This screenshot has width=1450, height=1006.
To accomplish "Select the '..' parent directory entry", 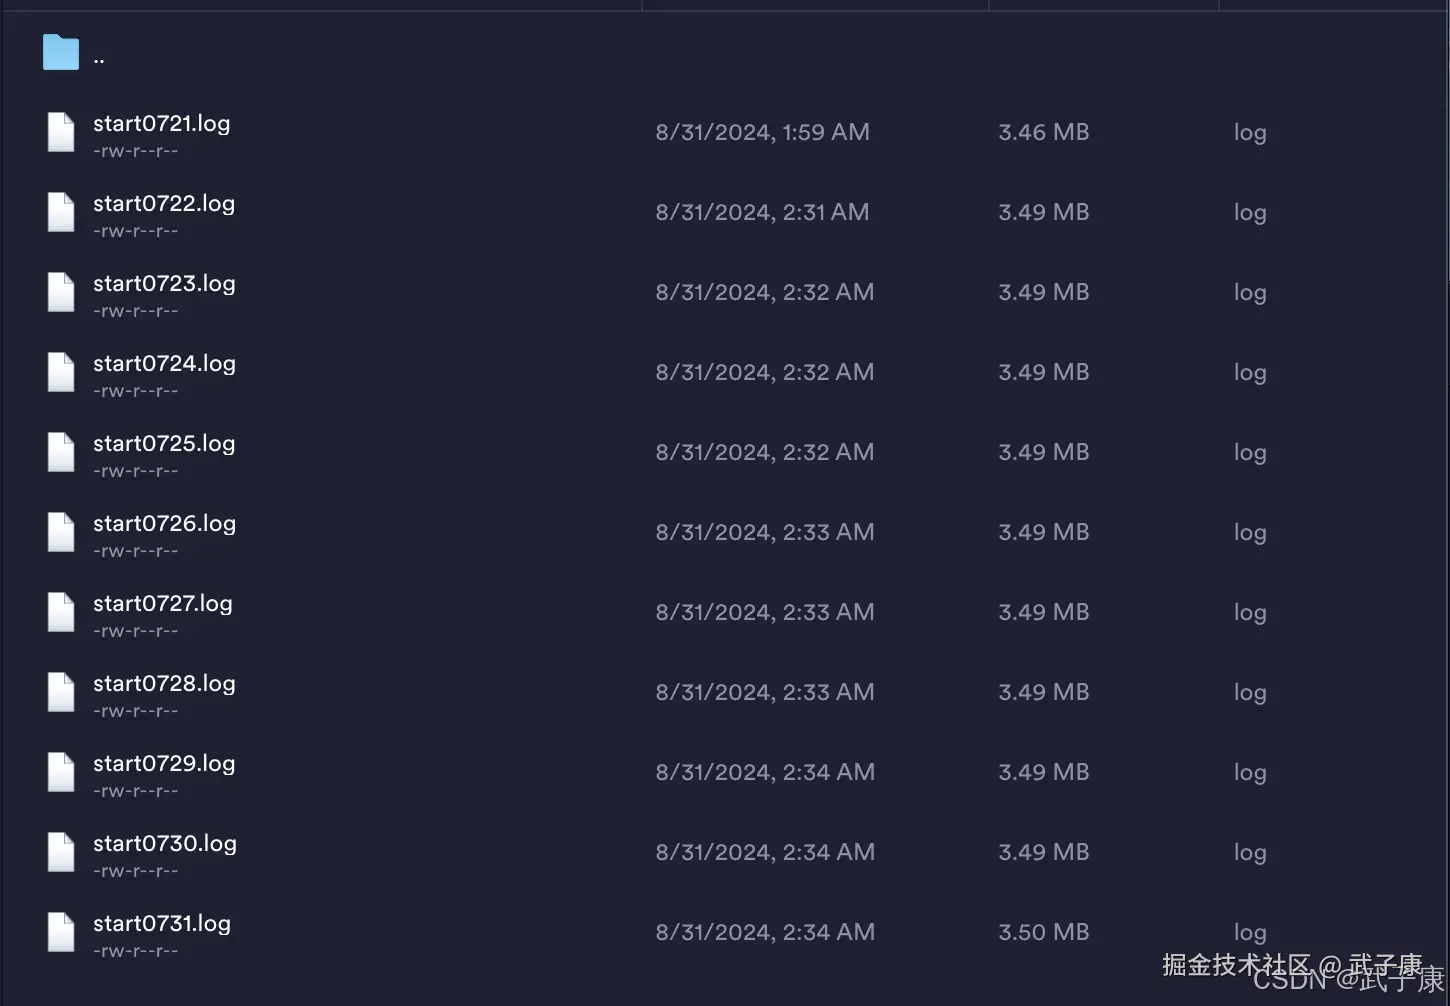I will point(99,55).
